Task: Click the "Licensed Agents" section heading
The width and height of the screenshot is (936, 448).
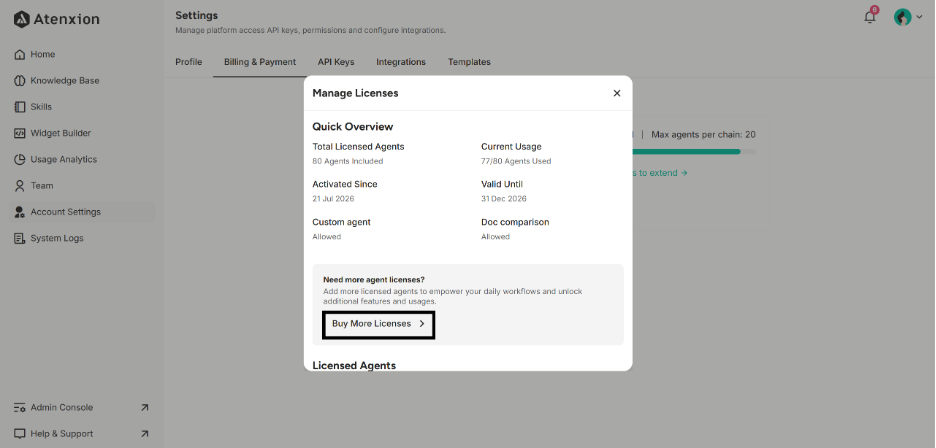Action: (x=354, y=365)
